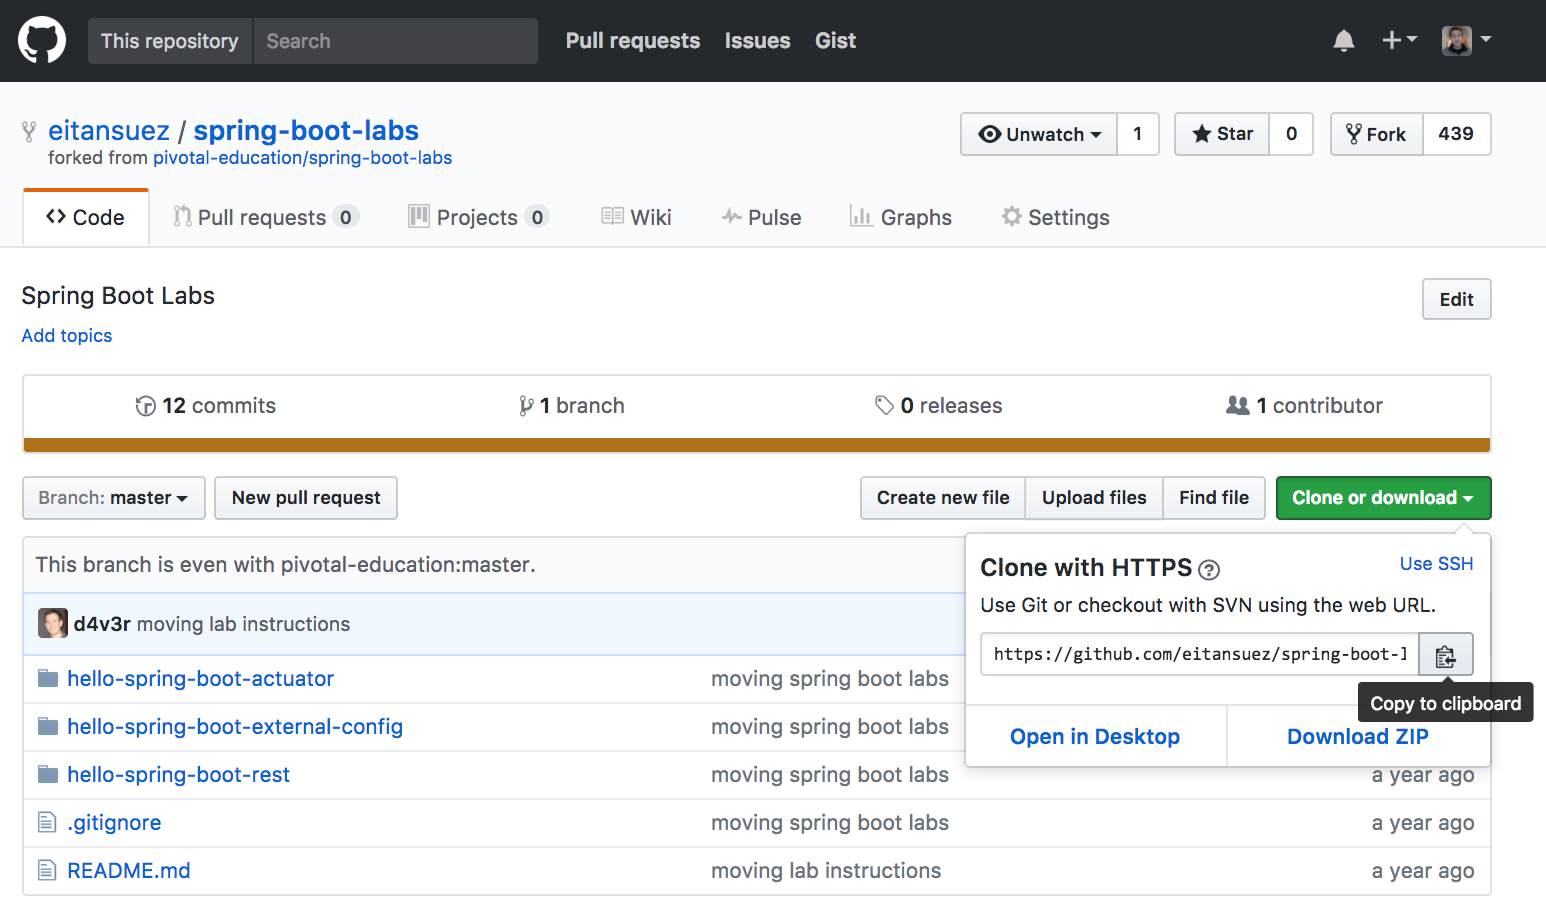Open hello-spring-boot-actuator folder

pyautogui.click(x=201, y=679)
